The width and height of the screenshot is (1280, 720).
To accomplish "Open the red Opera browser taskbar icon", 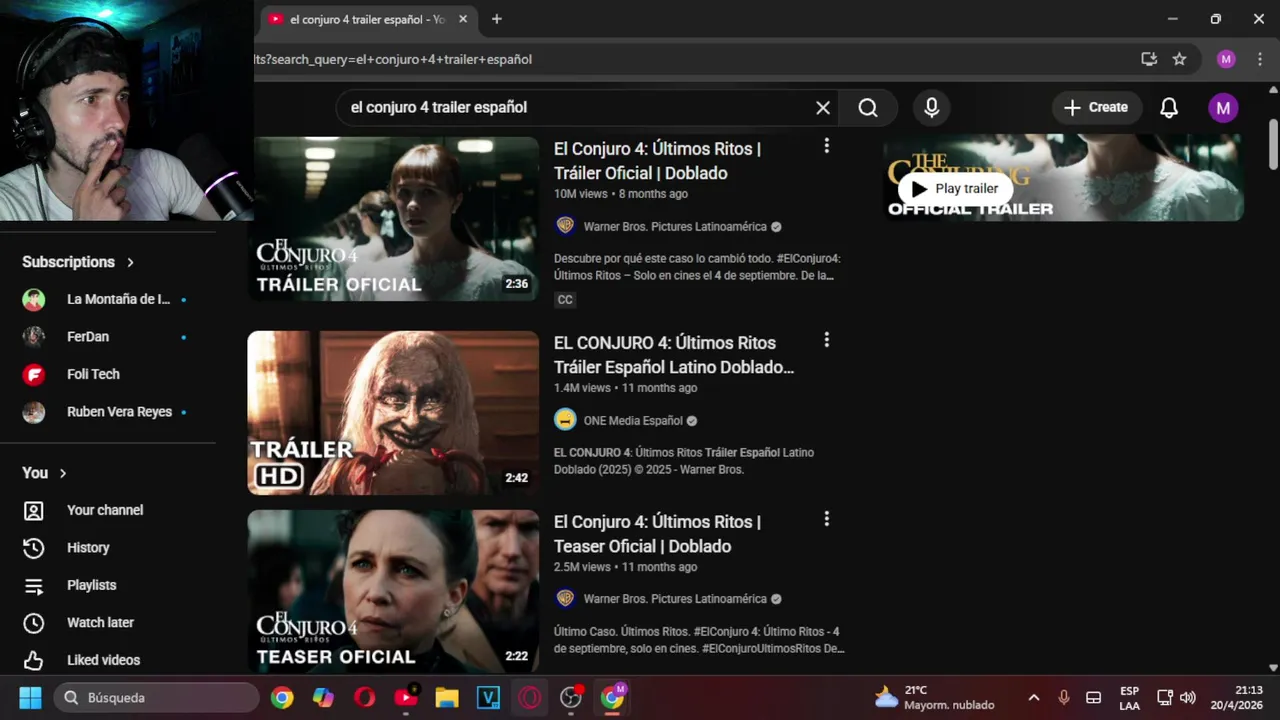I will coord(365,698).
